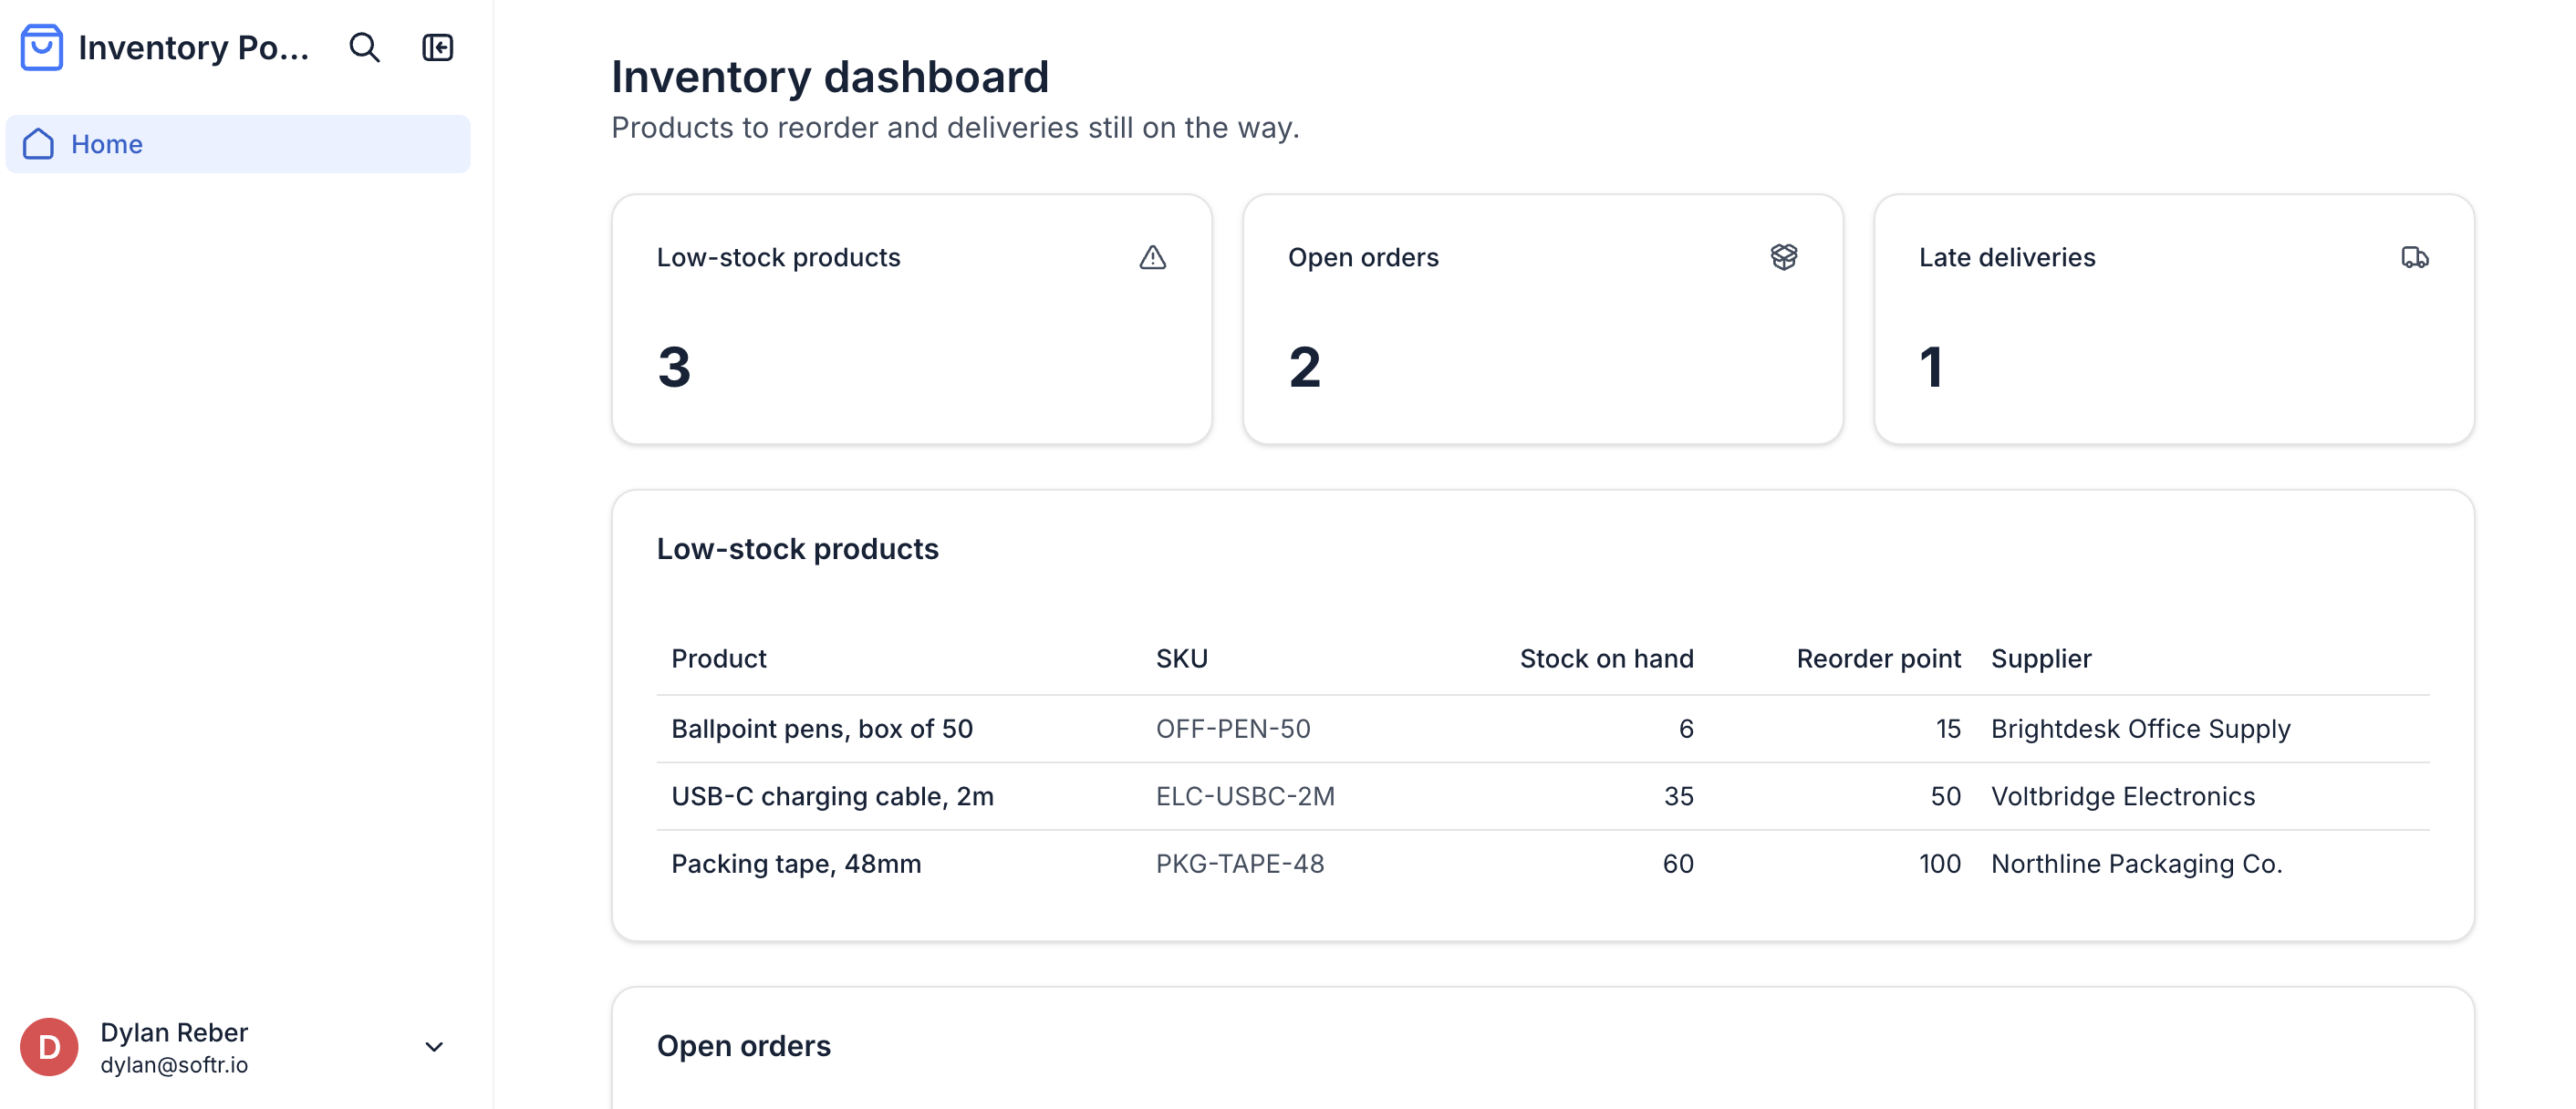The image size is (2576, 1109).
Task: Click stock on hand value 6
Action: point(1685,729)
